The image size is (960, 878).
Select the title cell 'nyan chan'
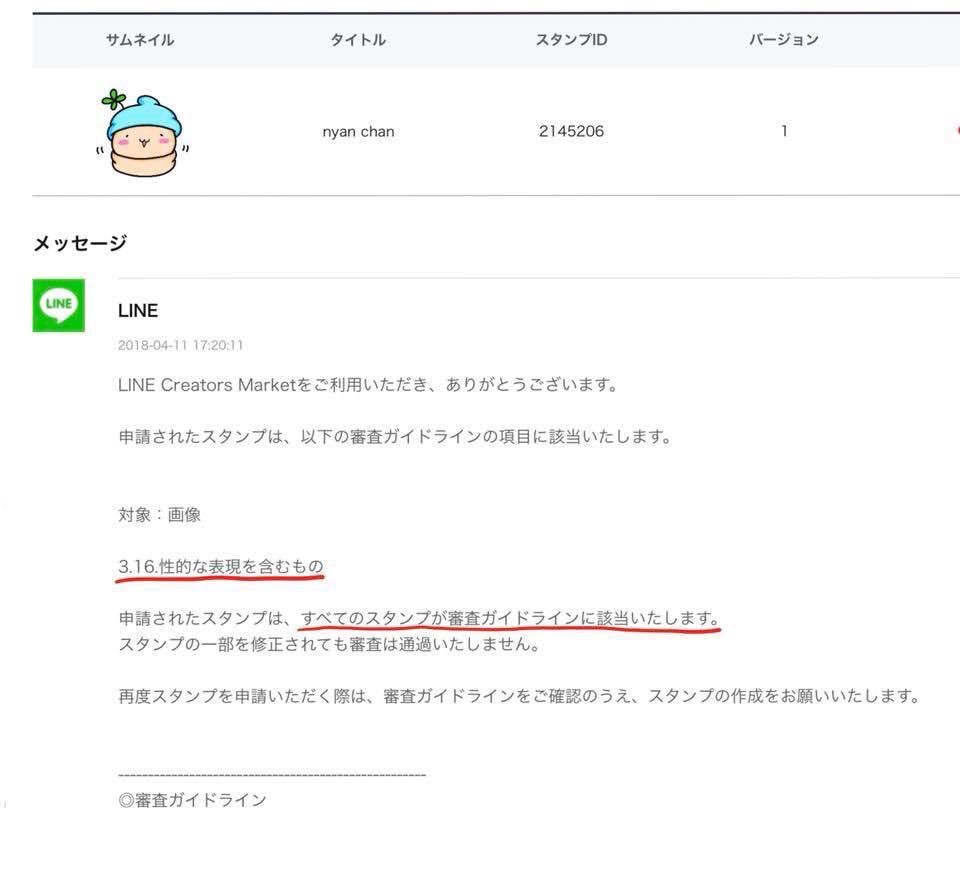click(358, 132)
